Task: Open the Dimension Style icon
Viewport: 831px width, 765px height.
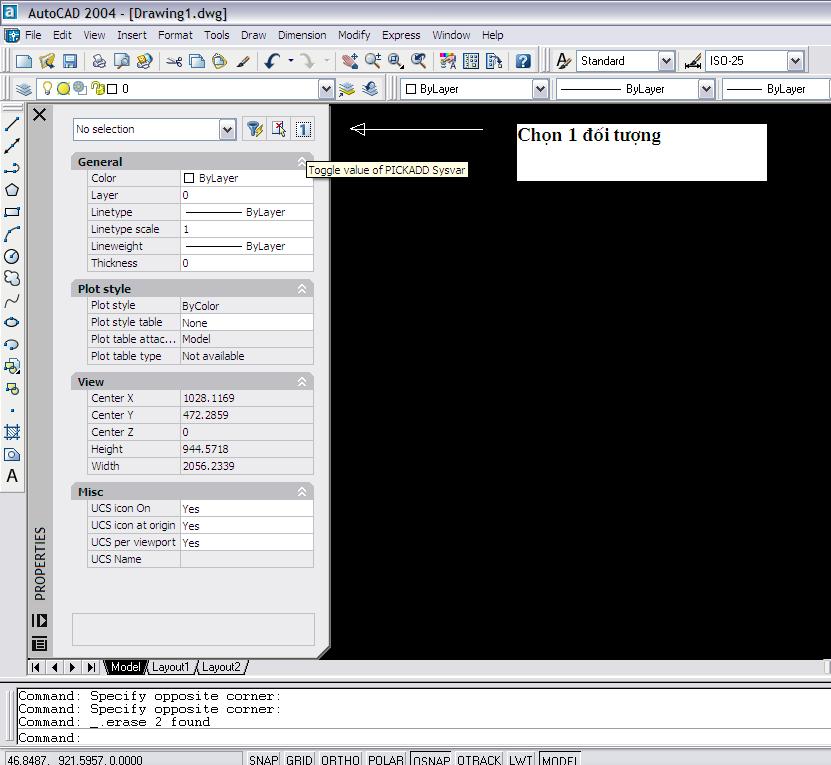Action: tap(693, 61)
